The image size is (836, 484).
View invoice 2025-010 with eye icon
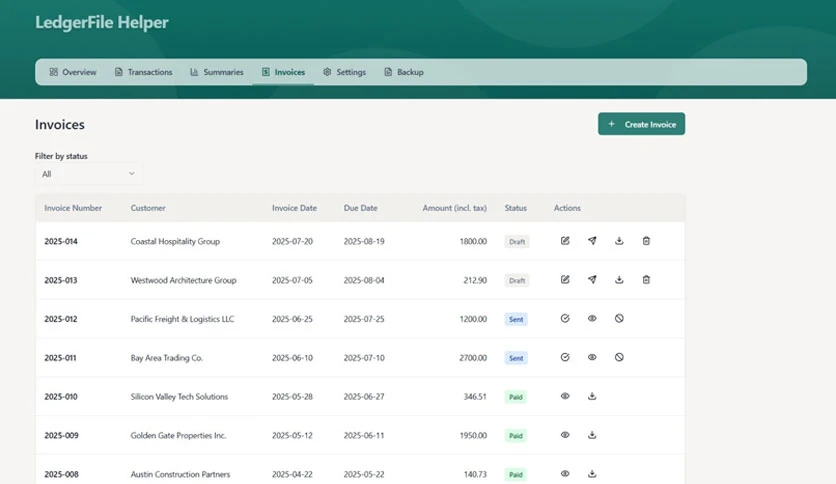(565, 396)
